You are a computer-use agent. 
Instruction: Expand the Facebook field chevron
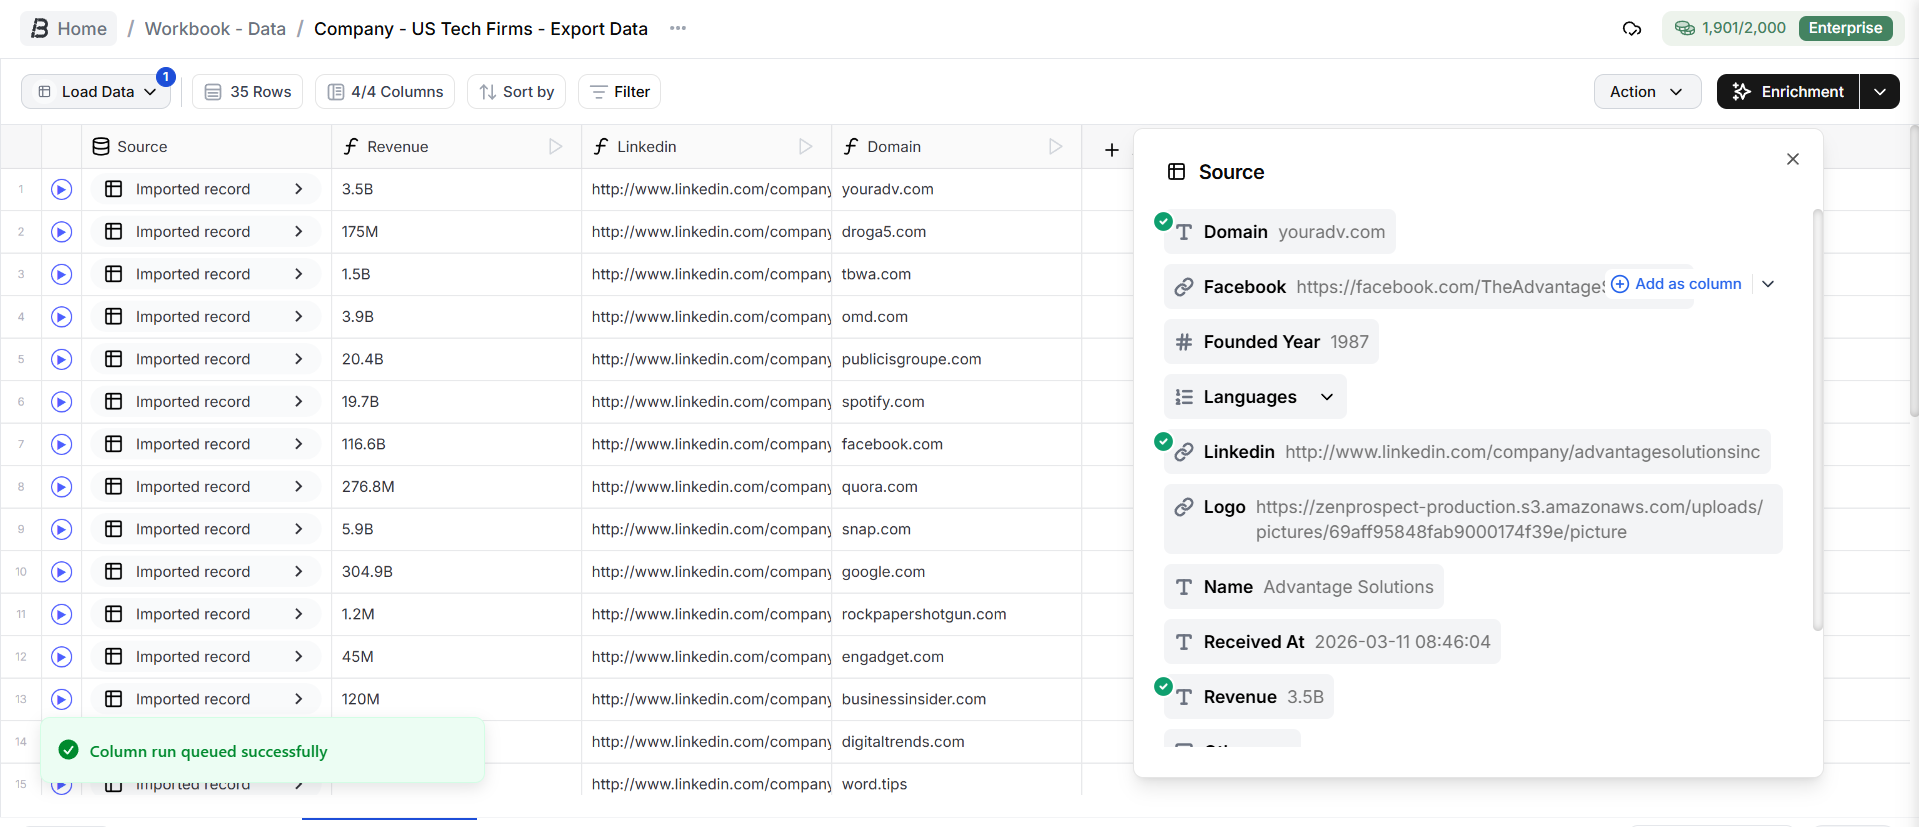coord(1768,284)
